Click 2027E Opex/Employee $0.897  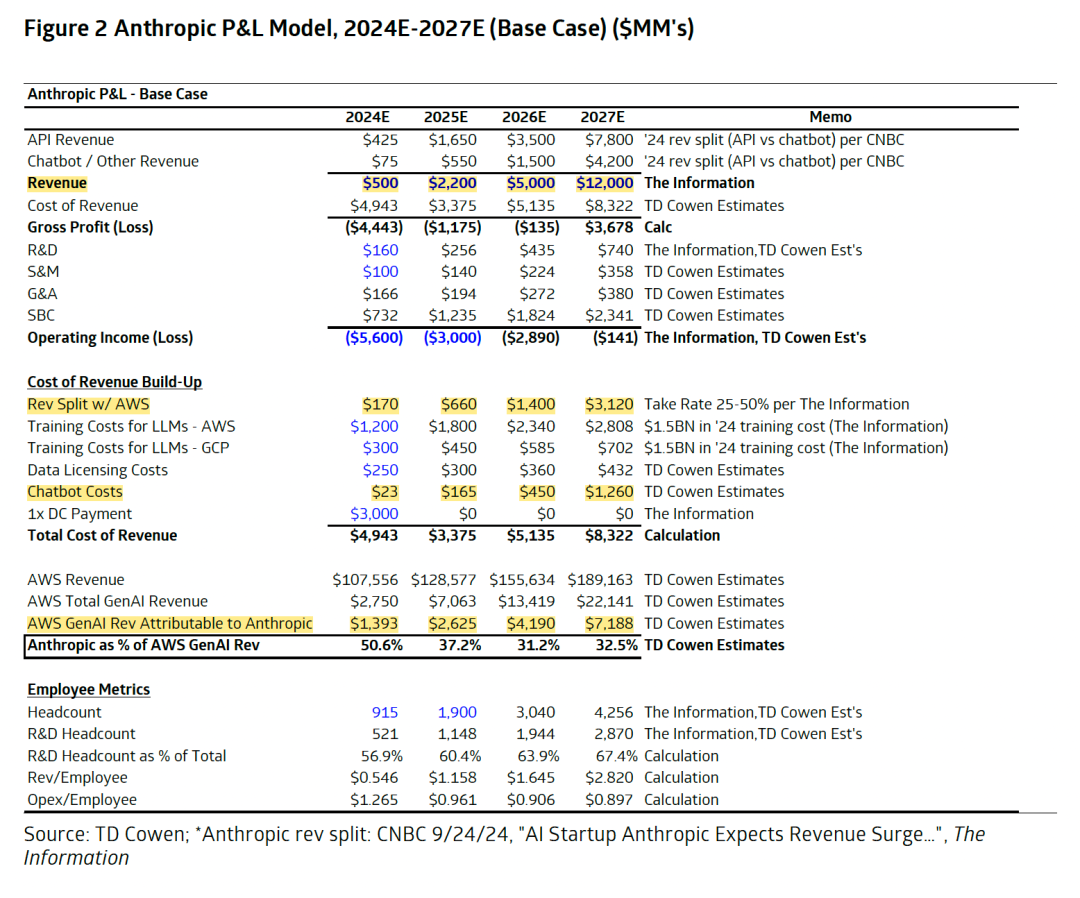tap(609, 800)
